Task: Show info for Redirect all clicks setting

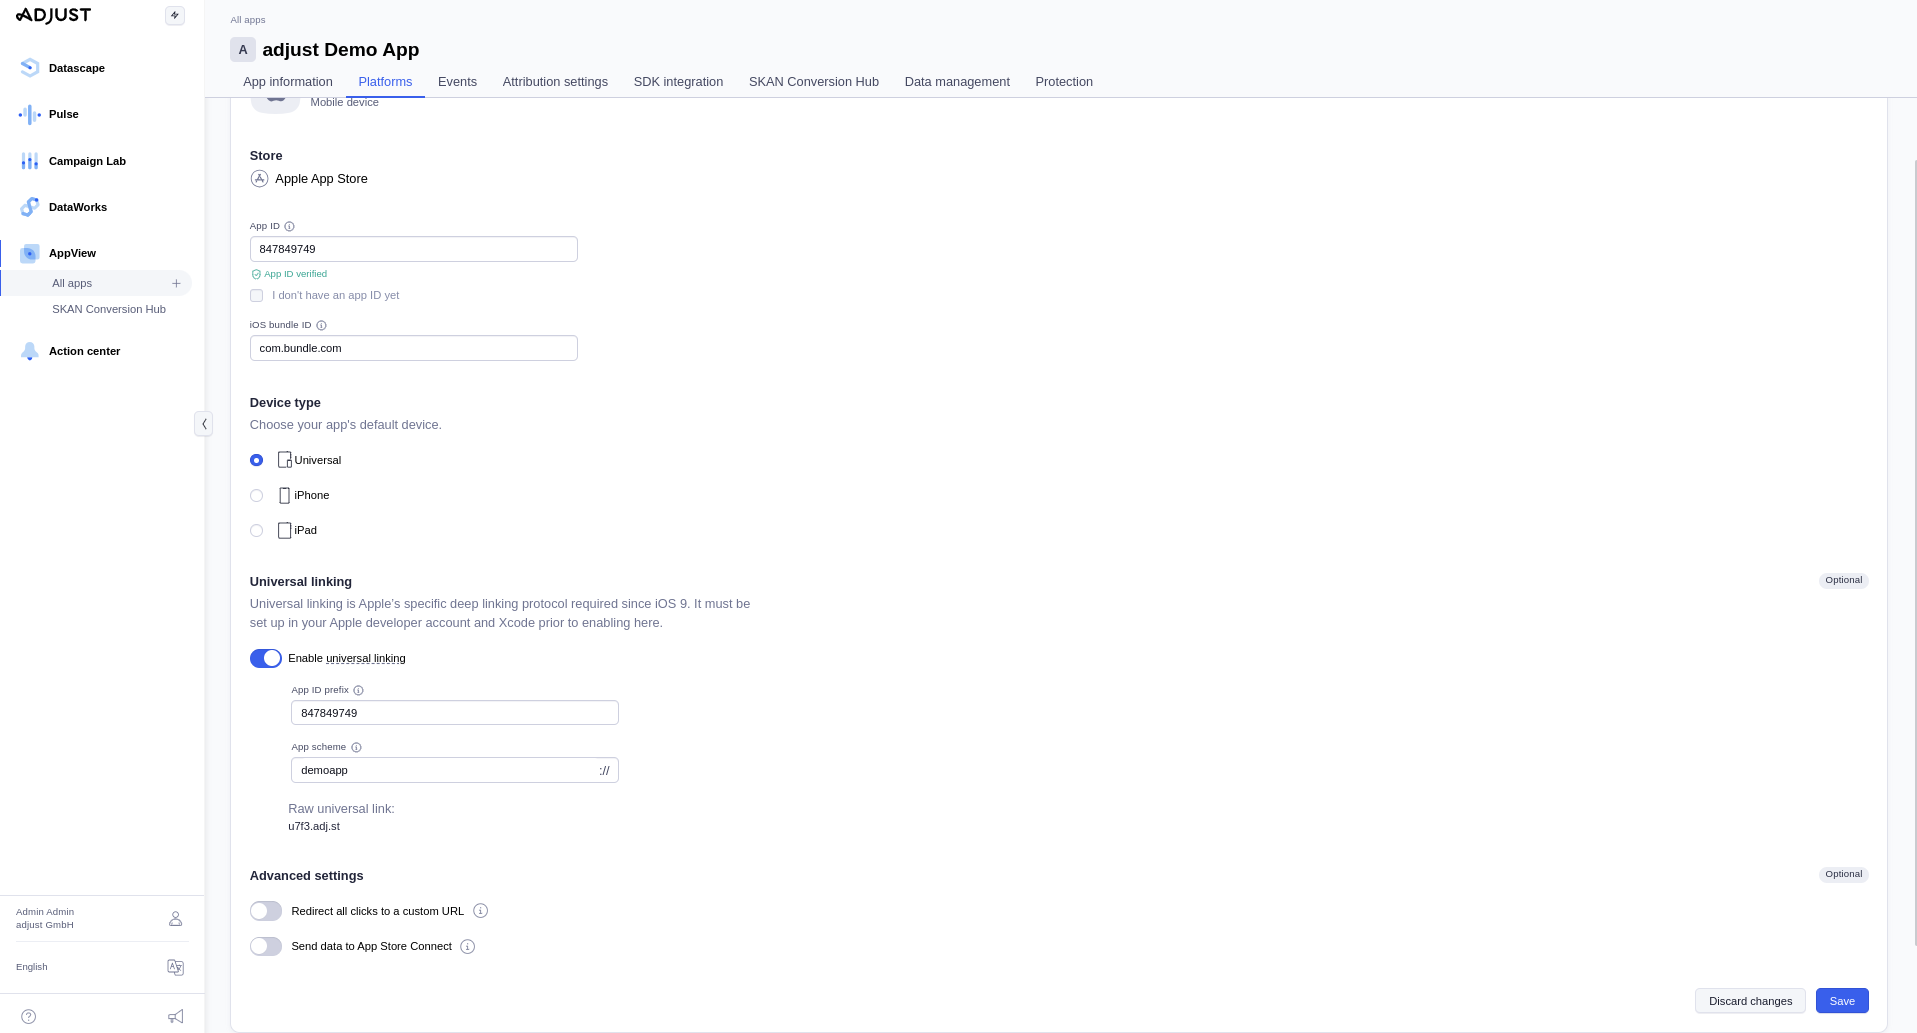Action: pos(481,911)
